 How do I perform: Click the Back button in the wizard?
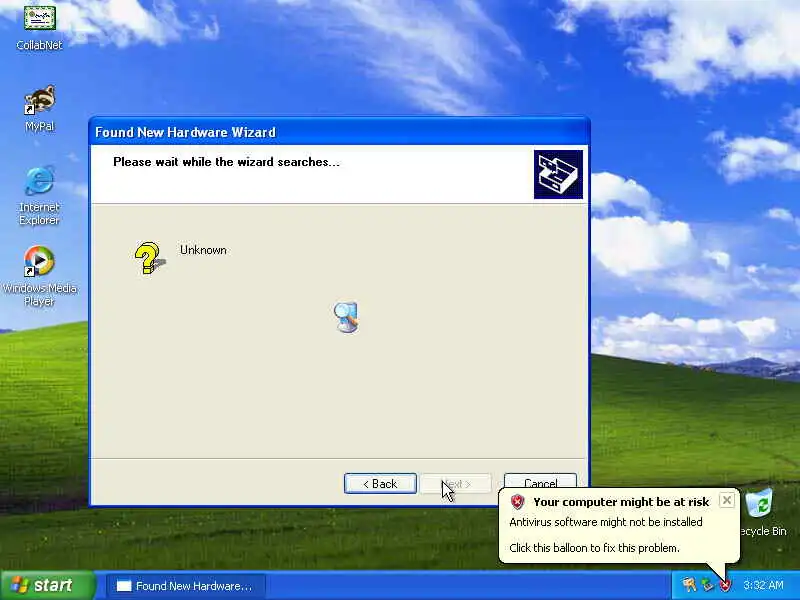point(380,484)
